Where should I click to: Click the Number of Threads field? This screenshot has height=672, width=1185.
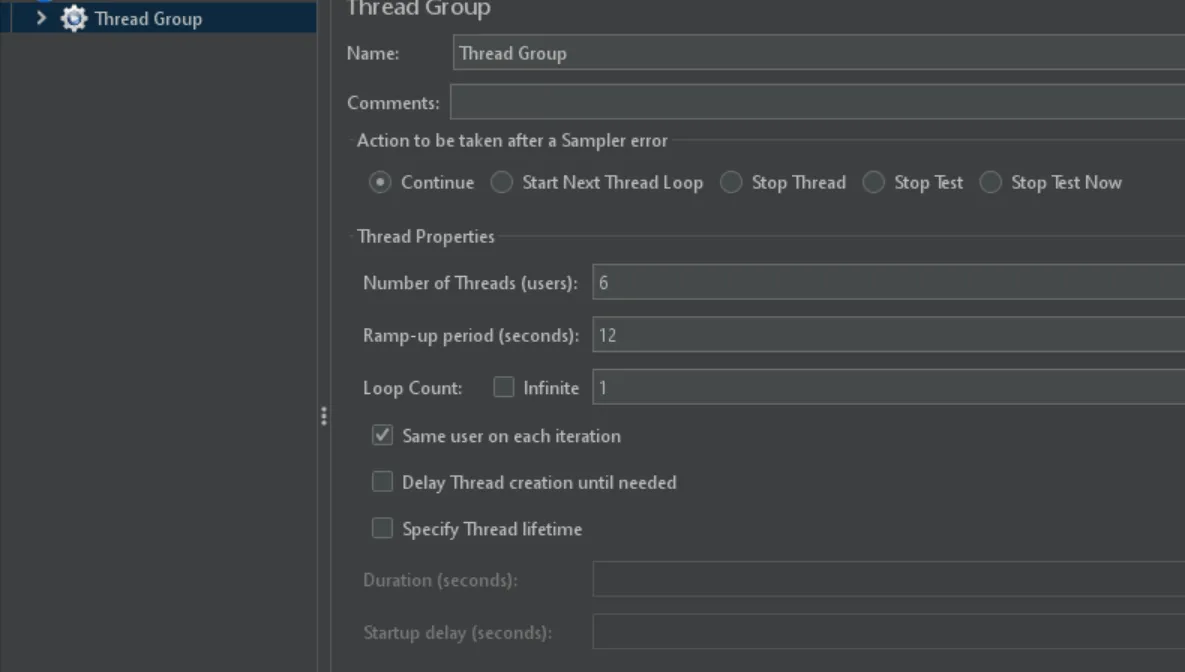pos(888,283)
